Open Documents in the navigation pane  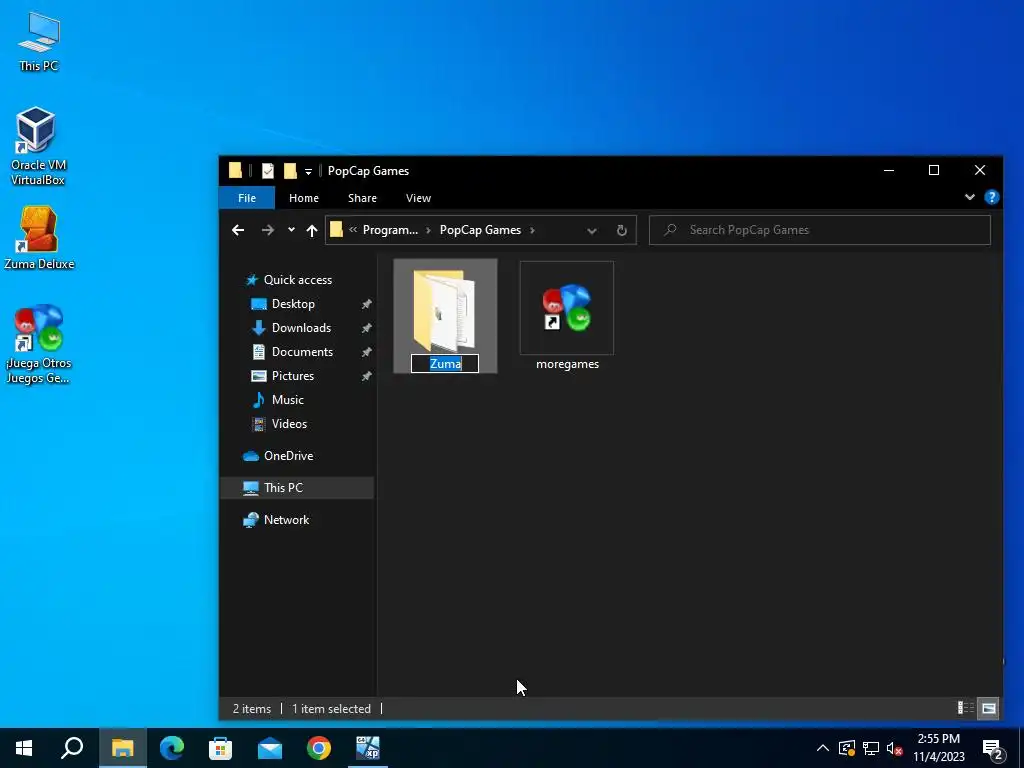[x=302, y=352]
